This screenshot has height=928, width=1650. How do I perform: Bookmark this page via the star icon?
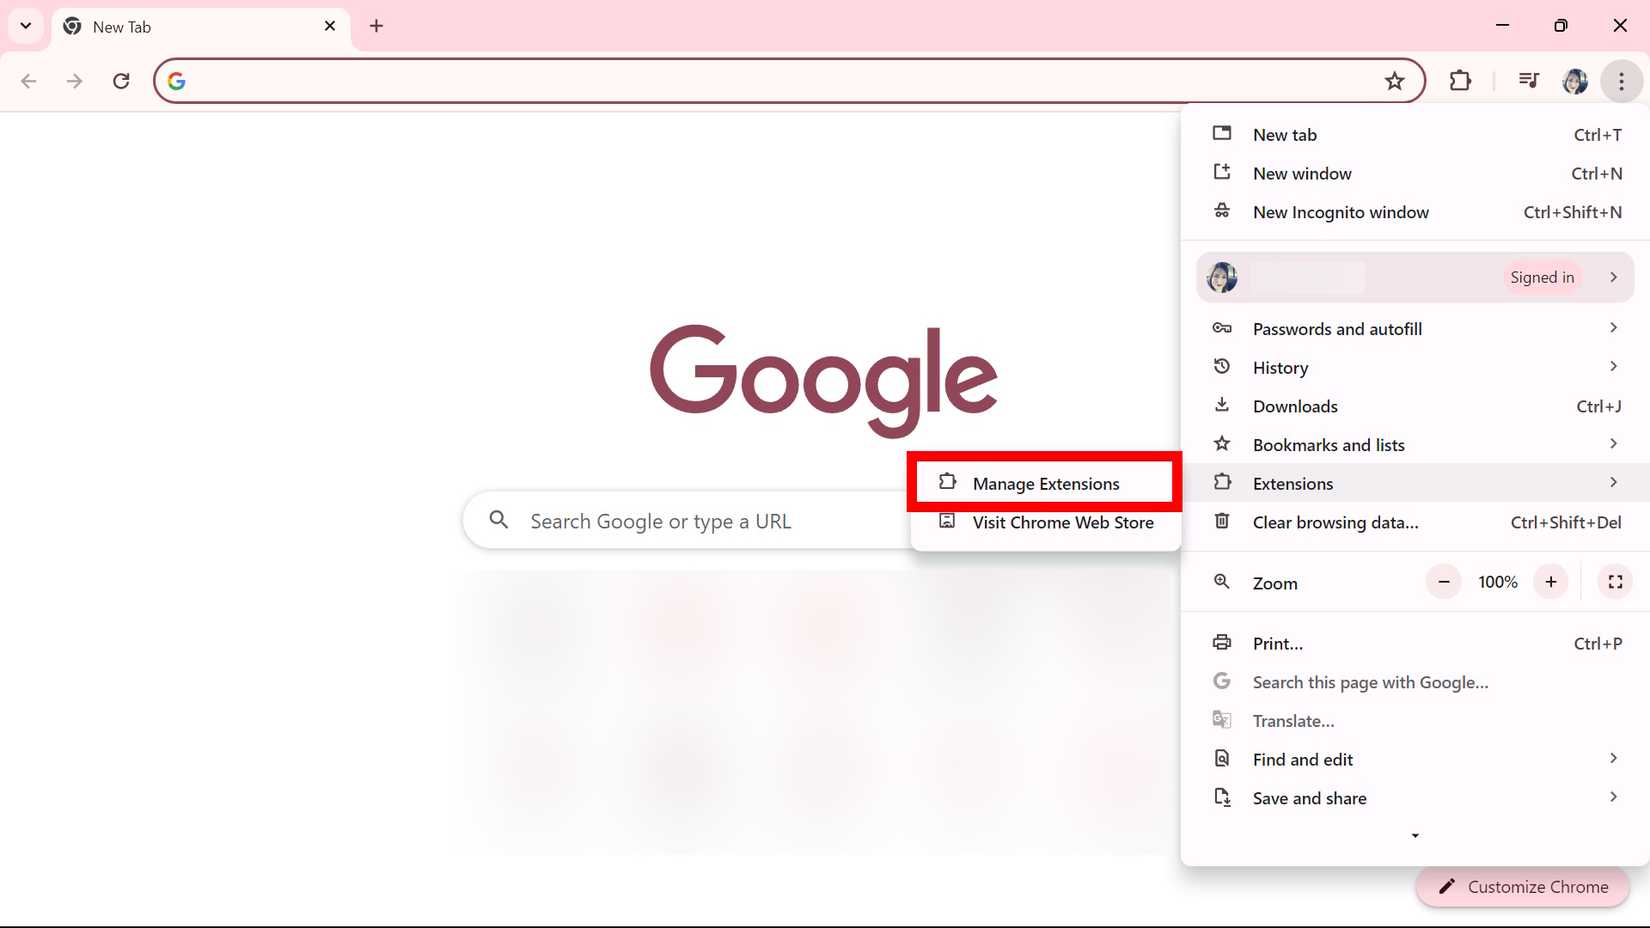[1395, 81]
